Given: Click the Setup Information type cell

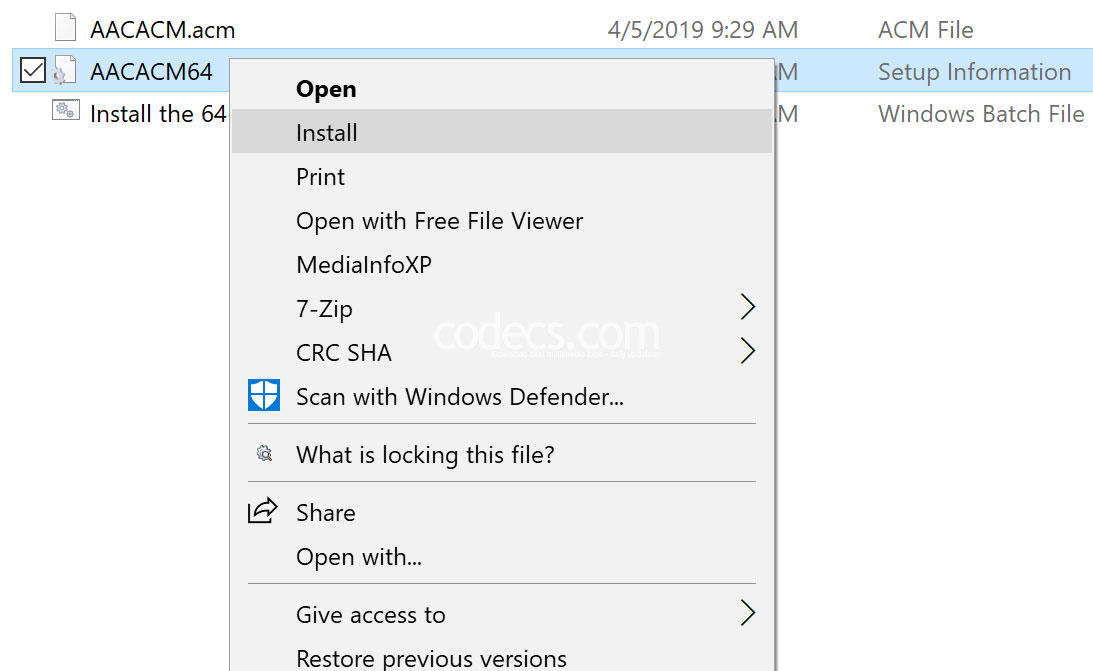Looking at the screenshot, I should click(x=974, y=72).
